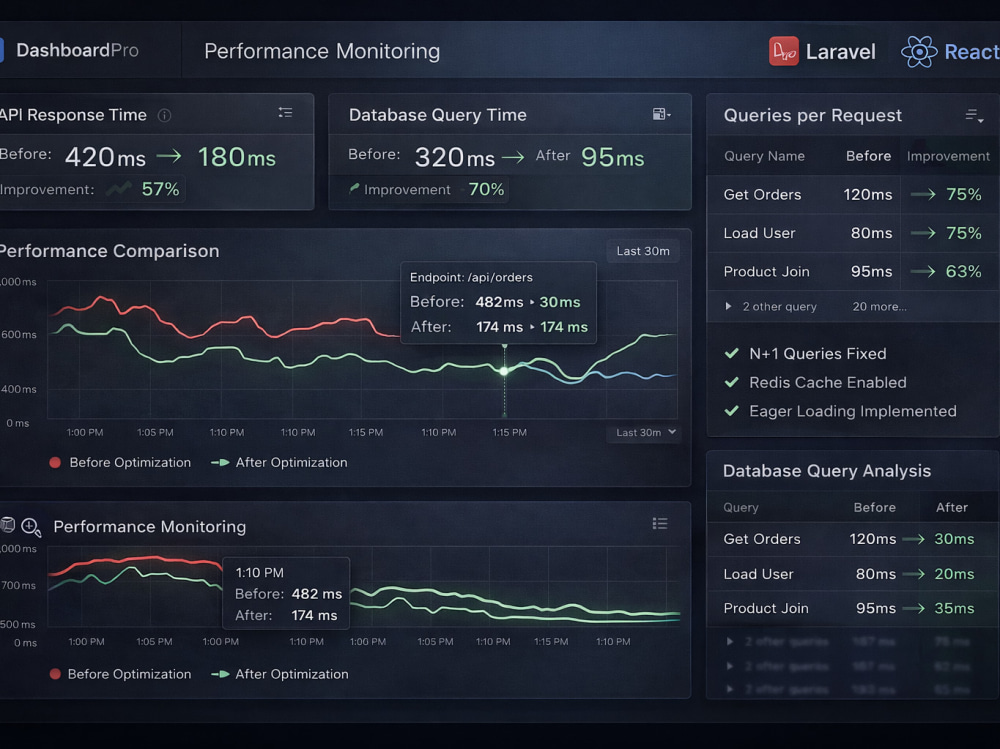Click the 1:10 PM tooltip in lower chart

(286, 593)
